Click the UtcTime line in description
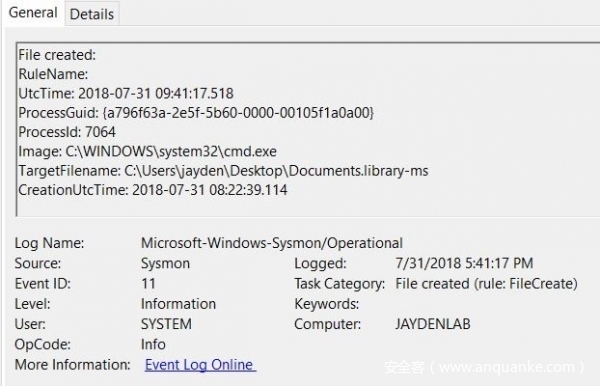Screen dimensions: 600x386 [x=126, y=93]
